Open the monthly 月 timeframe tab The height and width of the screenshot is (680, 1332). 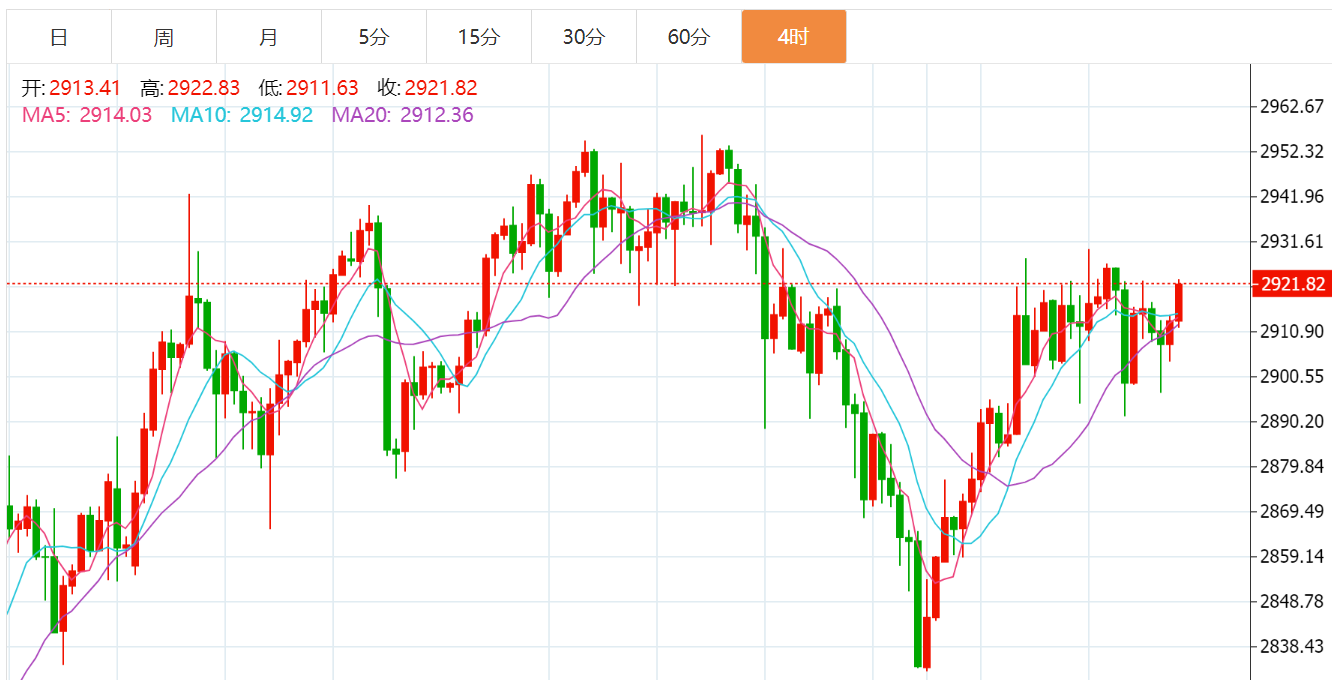pyautogui.click(x=269, y=37)
